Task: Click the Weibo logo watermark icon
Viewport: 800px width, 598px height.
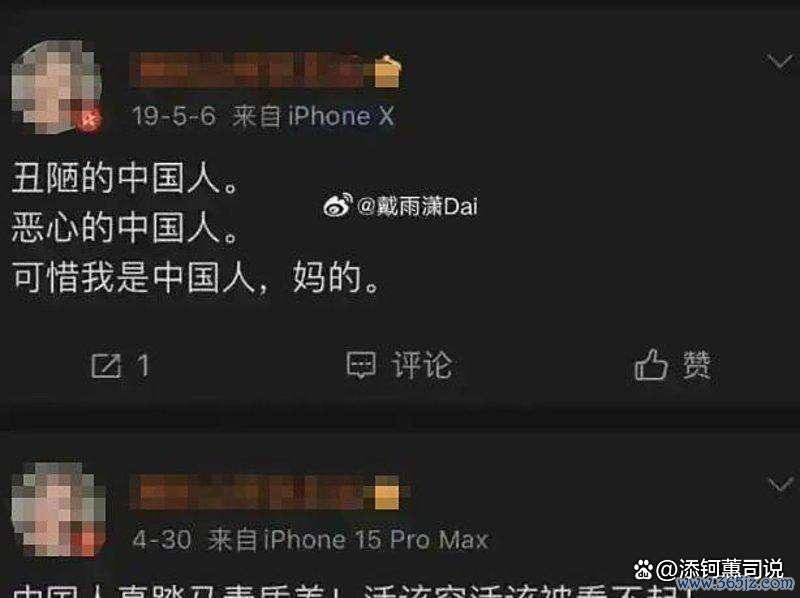Action: [338, 206]
